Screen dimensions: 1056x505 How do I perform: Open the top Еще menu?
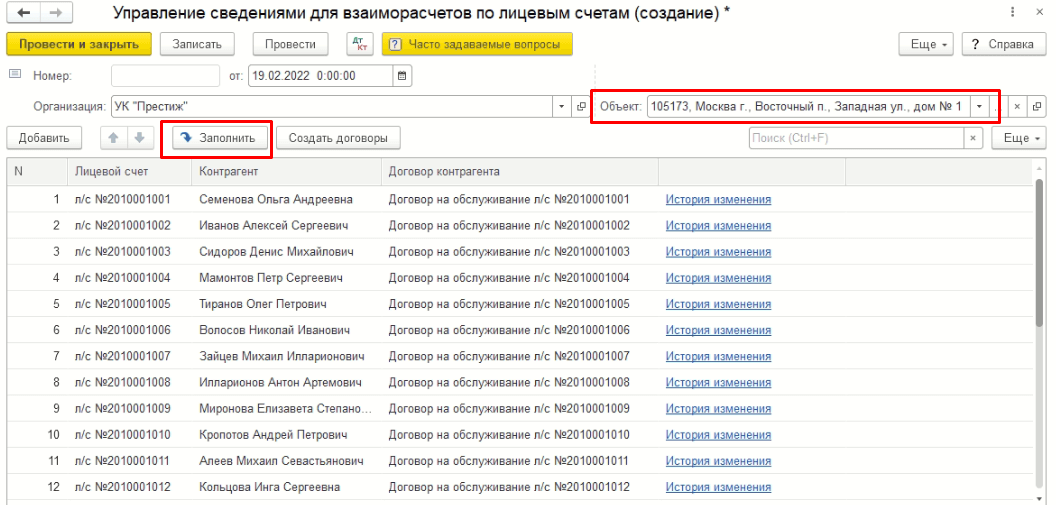(928, 44)
